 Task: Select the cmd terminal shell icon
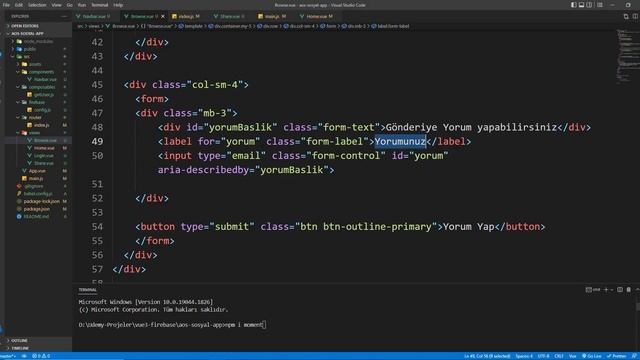coord(593,290)
